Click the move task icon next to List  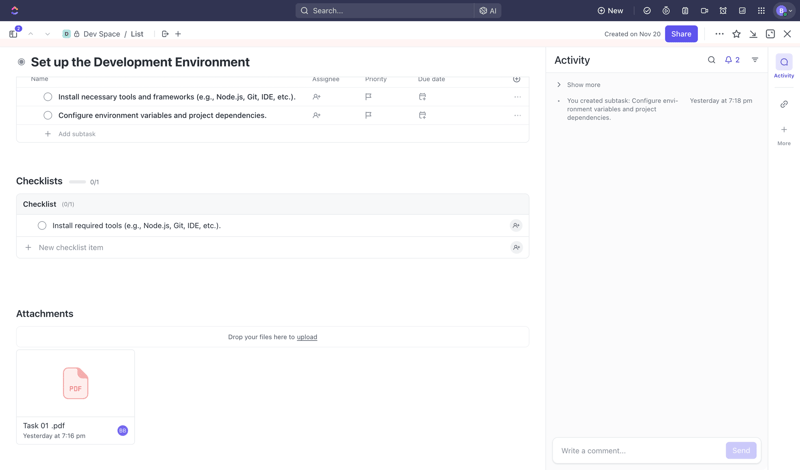[x=165, y=34]
